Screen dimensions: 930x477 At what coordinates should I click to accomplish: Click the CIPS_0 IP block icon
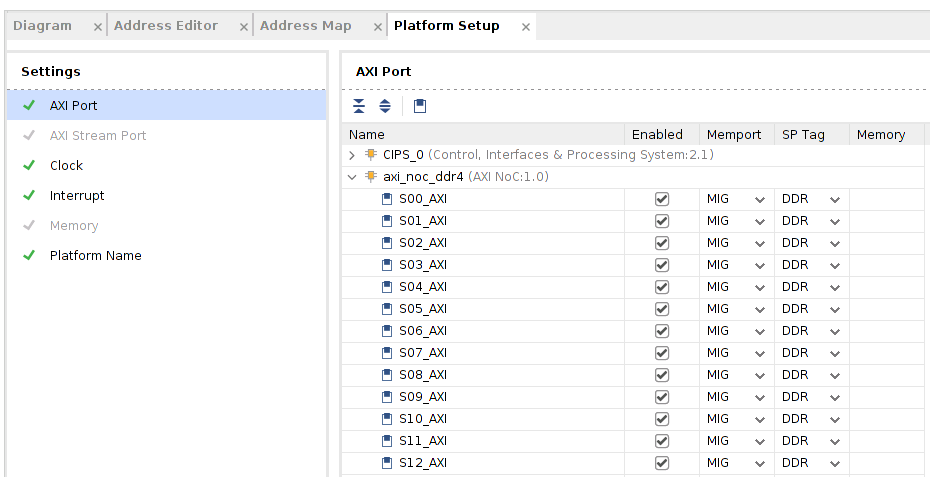point(371,155)
